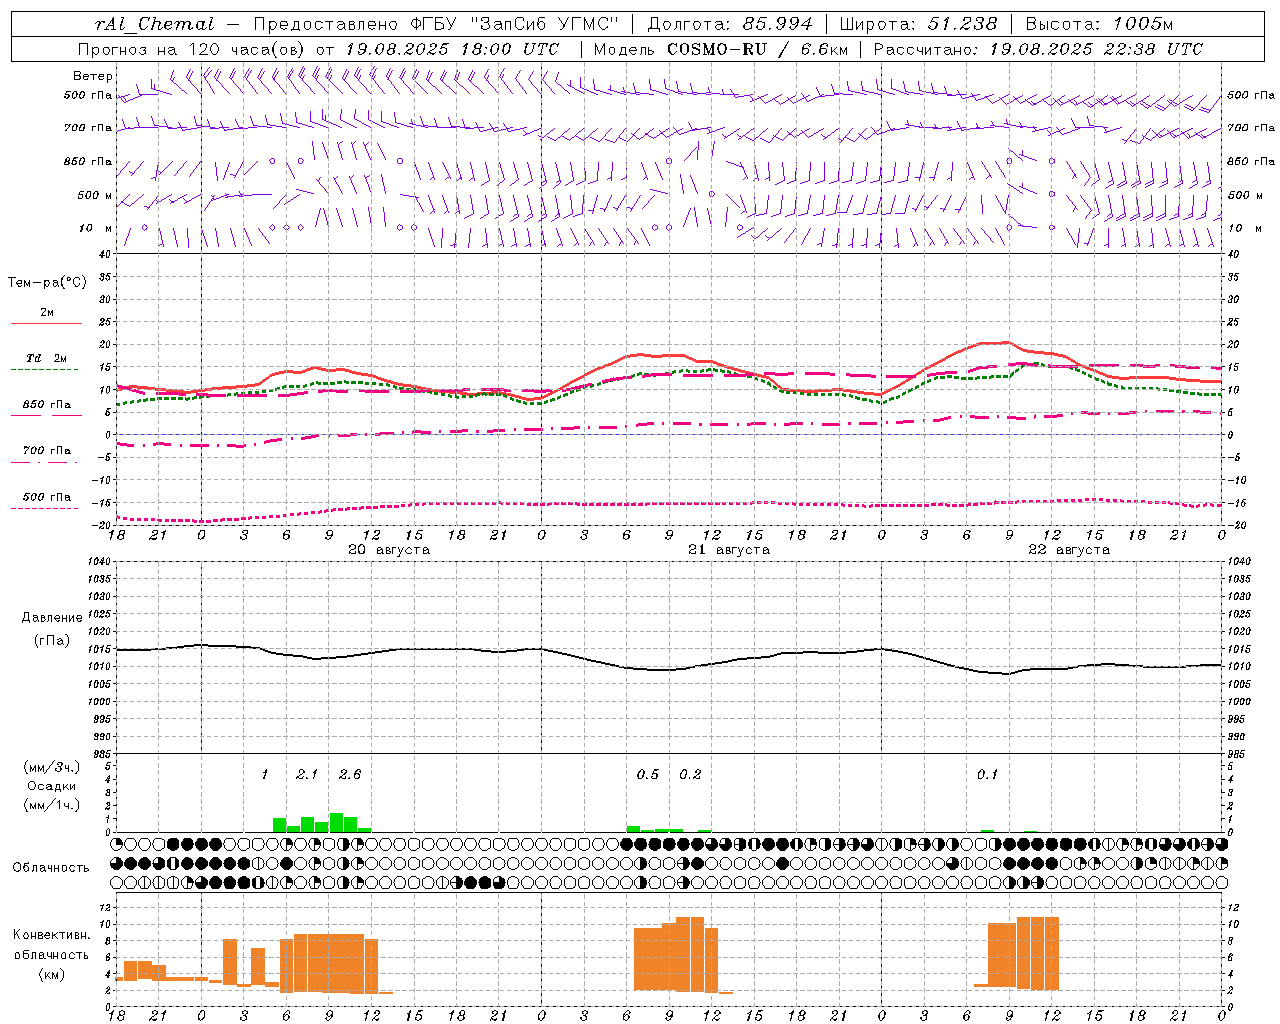The width and height of the screenshot is (1280, 1024).
Task: Click the 'Давление' pressure panel label
Action: (52, 618)
